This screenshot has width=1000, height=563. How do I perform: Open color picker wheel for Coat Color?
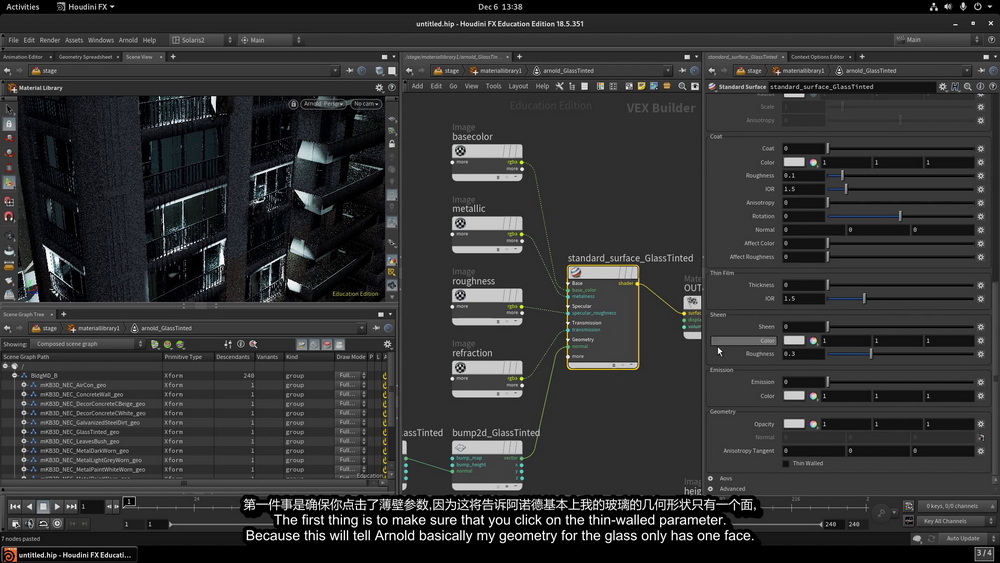tap(813, 163)
